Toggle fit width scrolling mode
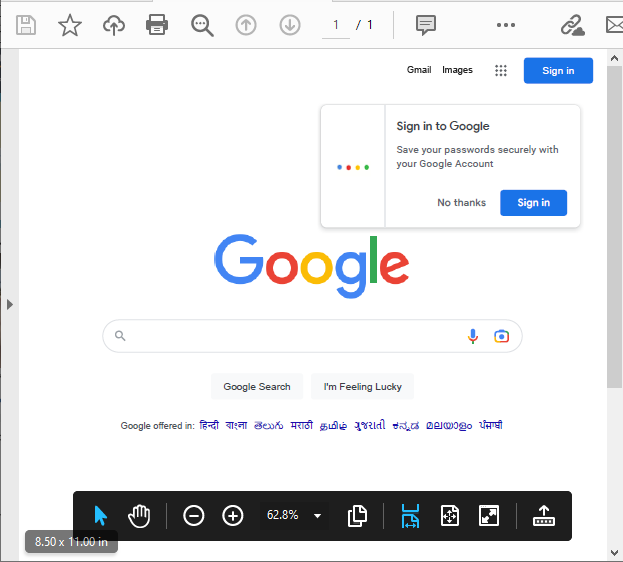The width and height of the screenshot is (623, 562). click(410, 516)
